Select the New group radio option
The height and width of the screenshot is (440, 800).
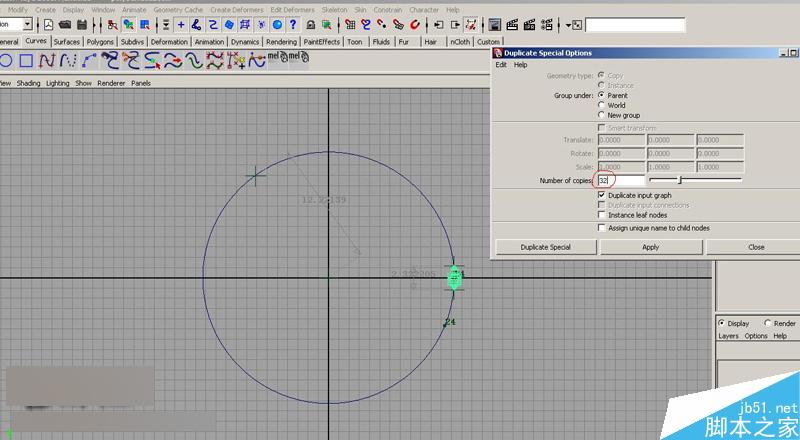(x=601, y=115)
